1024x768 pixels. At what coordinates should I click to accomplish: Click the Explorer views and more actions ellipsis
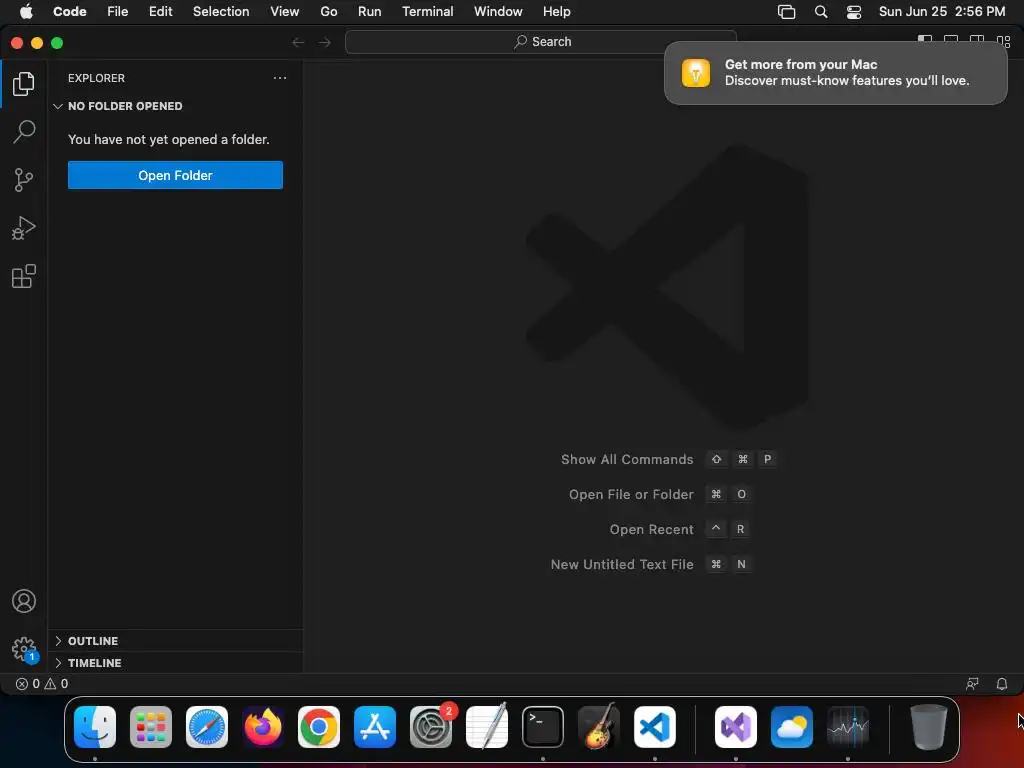[280, 78]
